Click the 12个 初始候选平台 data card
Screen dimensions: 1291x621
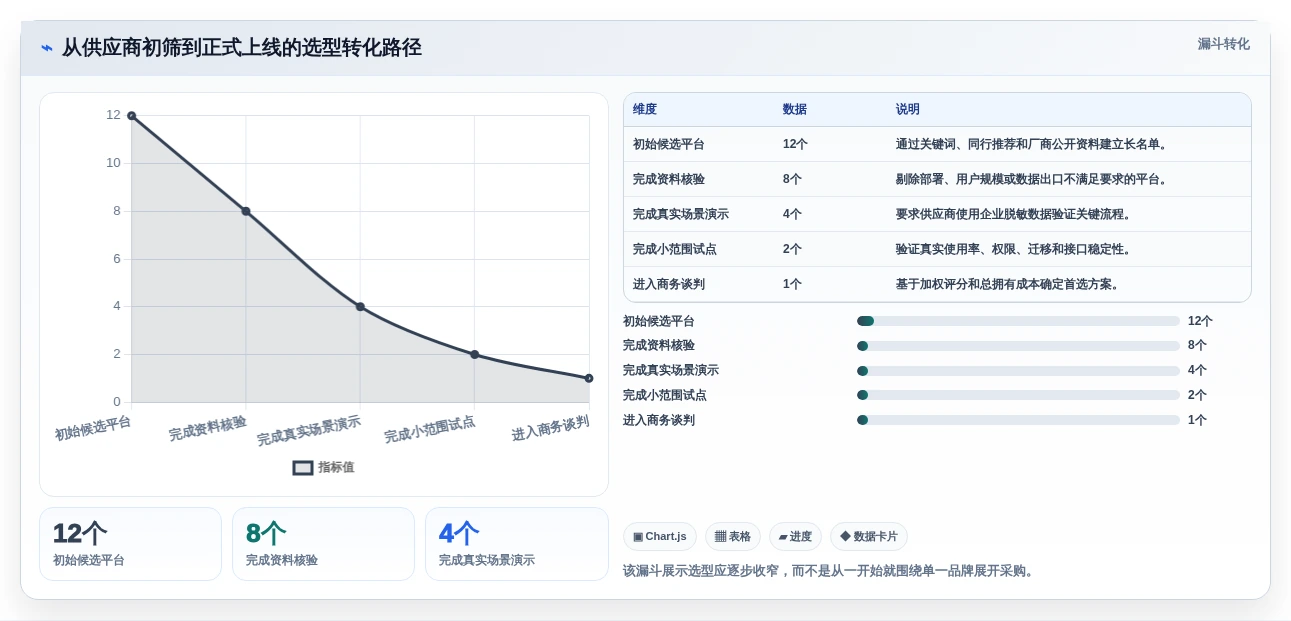130,544
